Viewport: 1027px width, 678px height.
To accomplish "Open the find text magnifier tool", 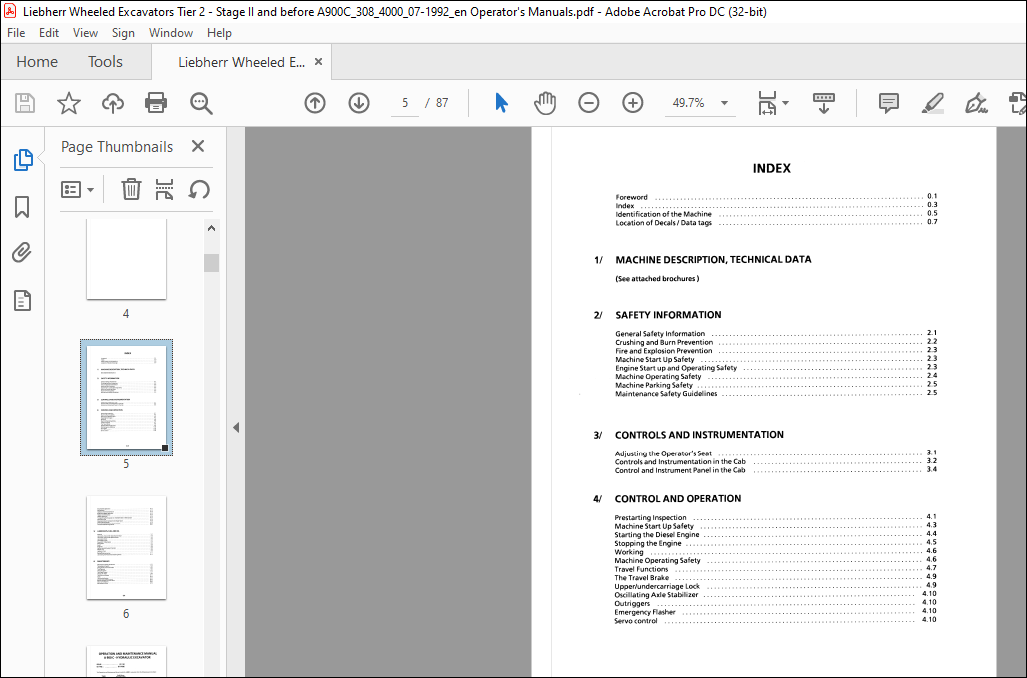I will pos(200,103).
